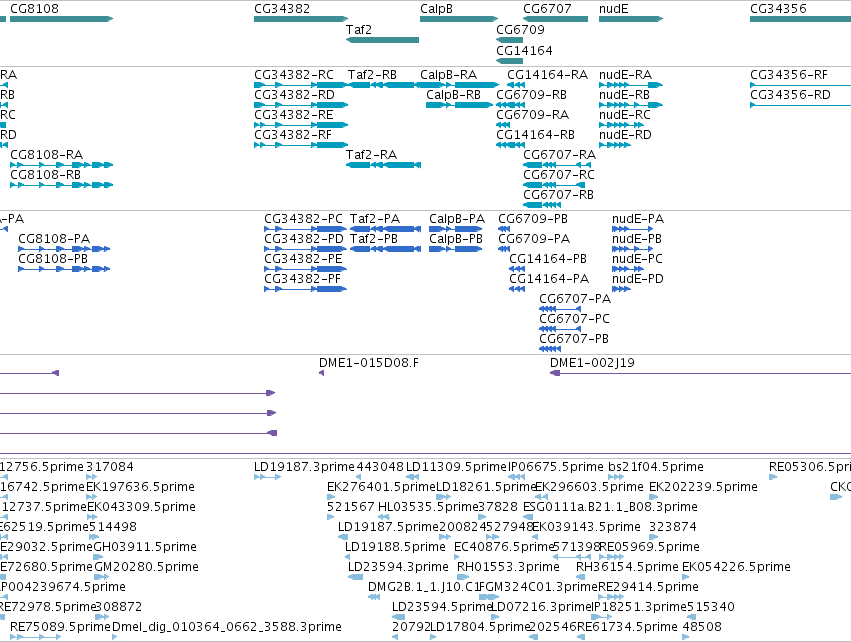Click protein CG8108-PB
851x642 pixels.
pos(53,259)
